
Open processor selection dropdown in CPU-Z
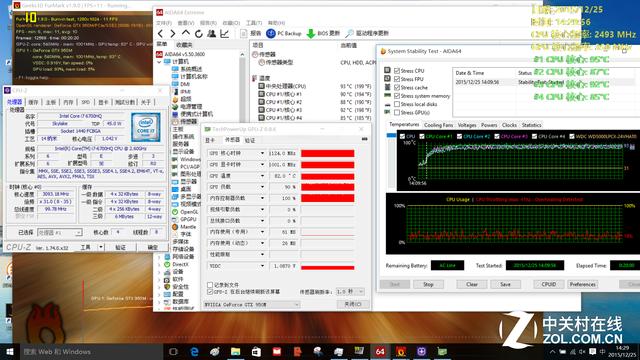pyautogui.click(x=60, y=232)
